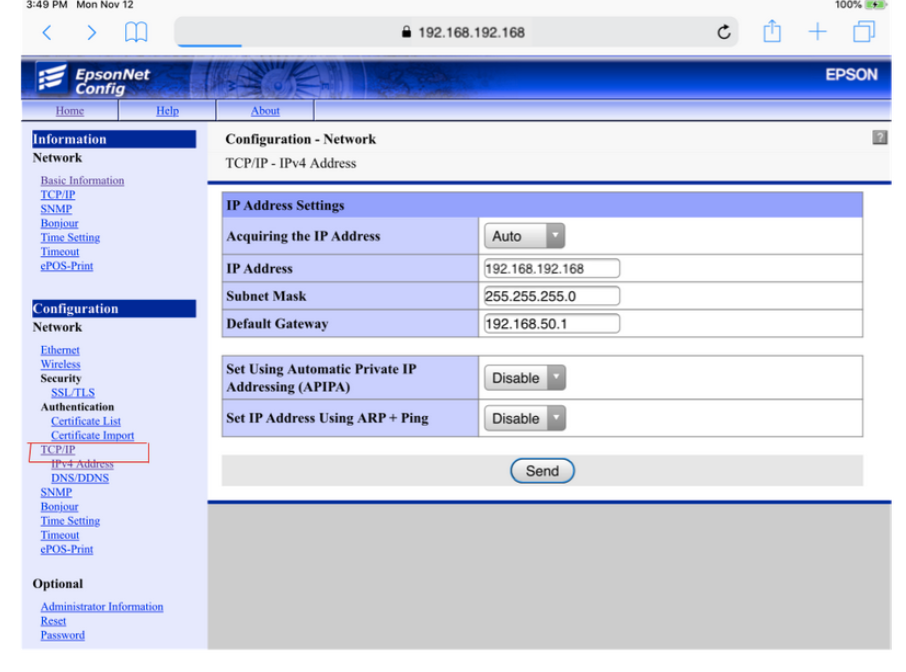This screenshot has height=672, width=906.
Task: Show all open Safari tabs
Action: click(x=862, y=32)
